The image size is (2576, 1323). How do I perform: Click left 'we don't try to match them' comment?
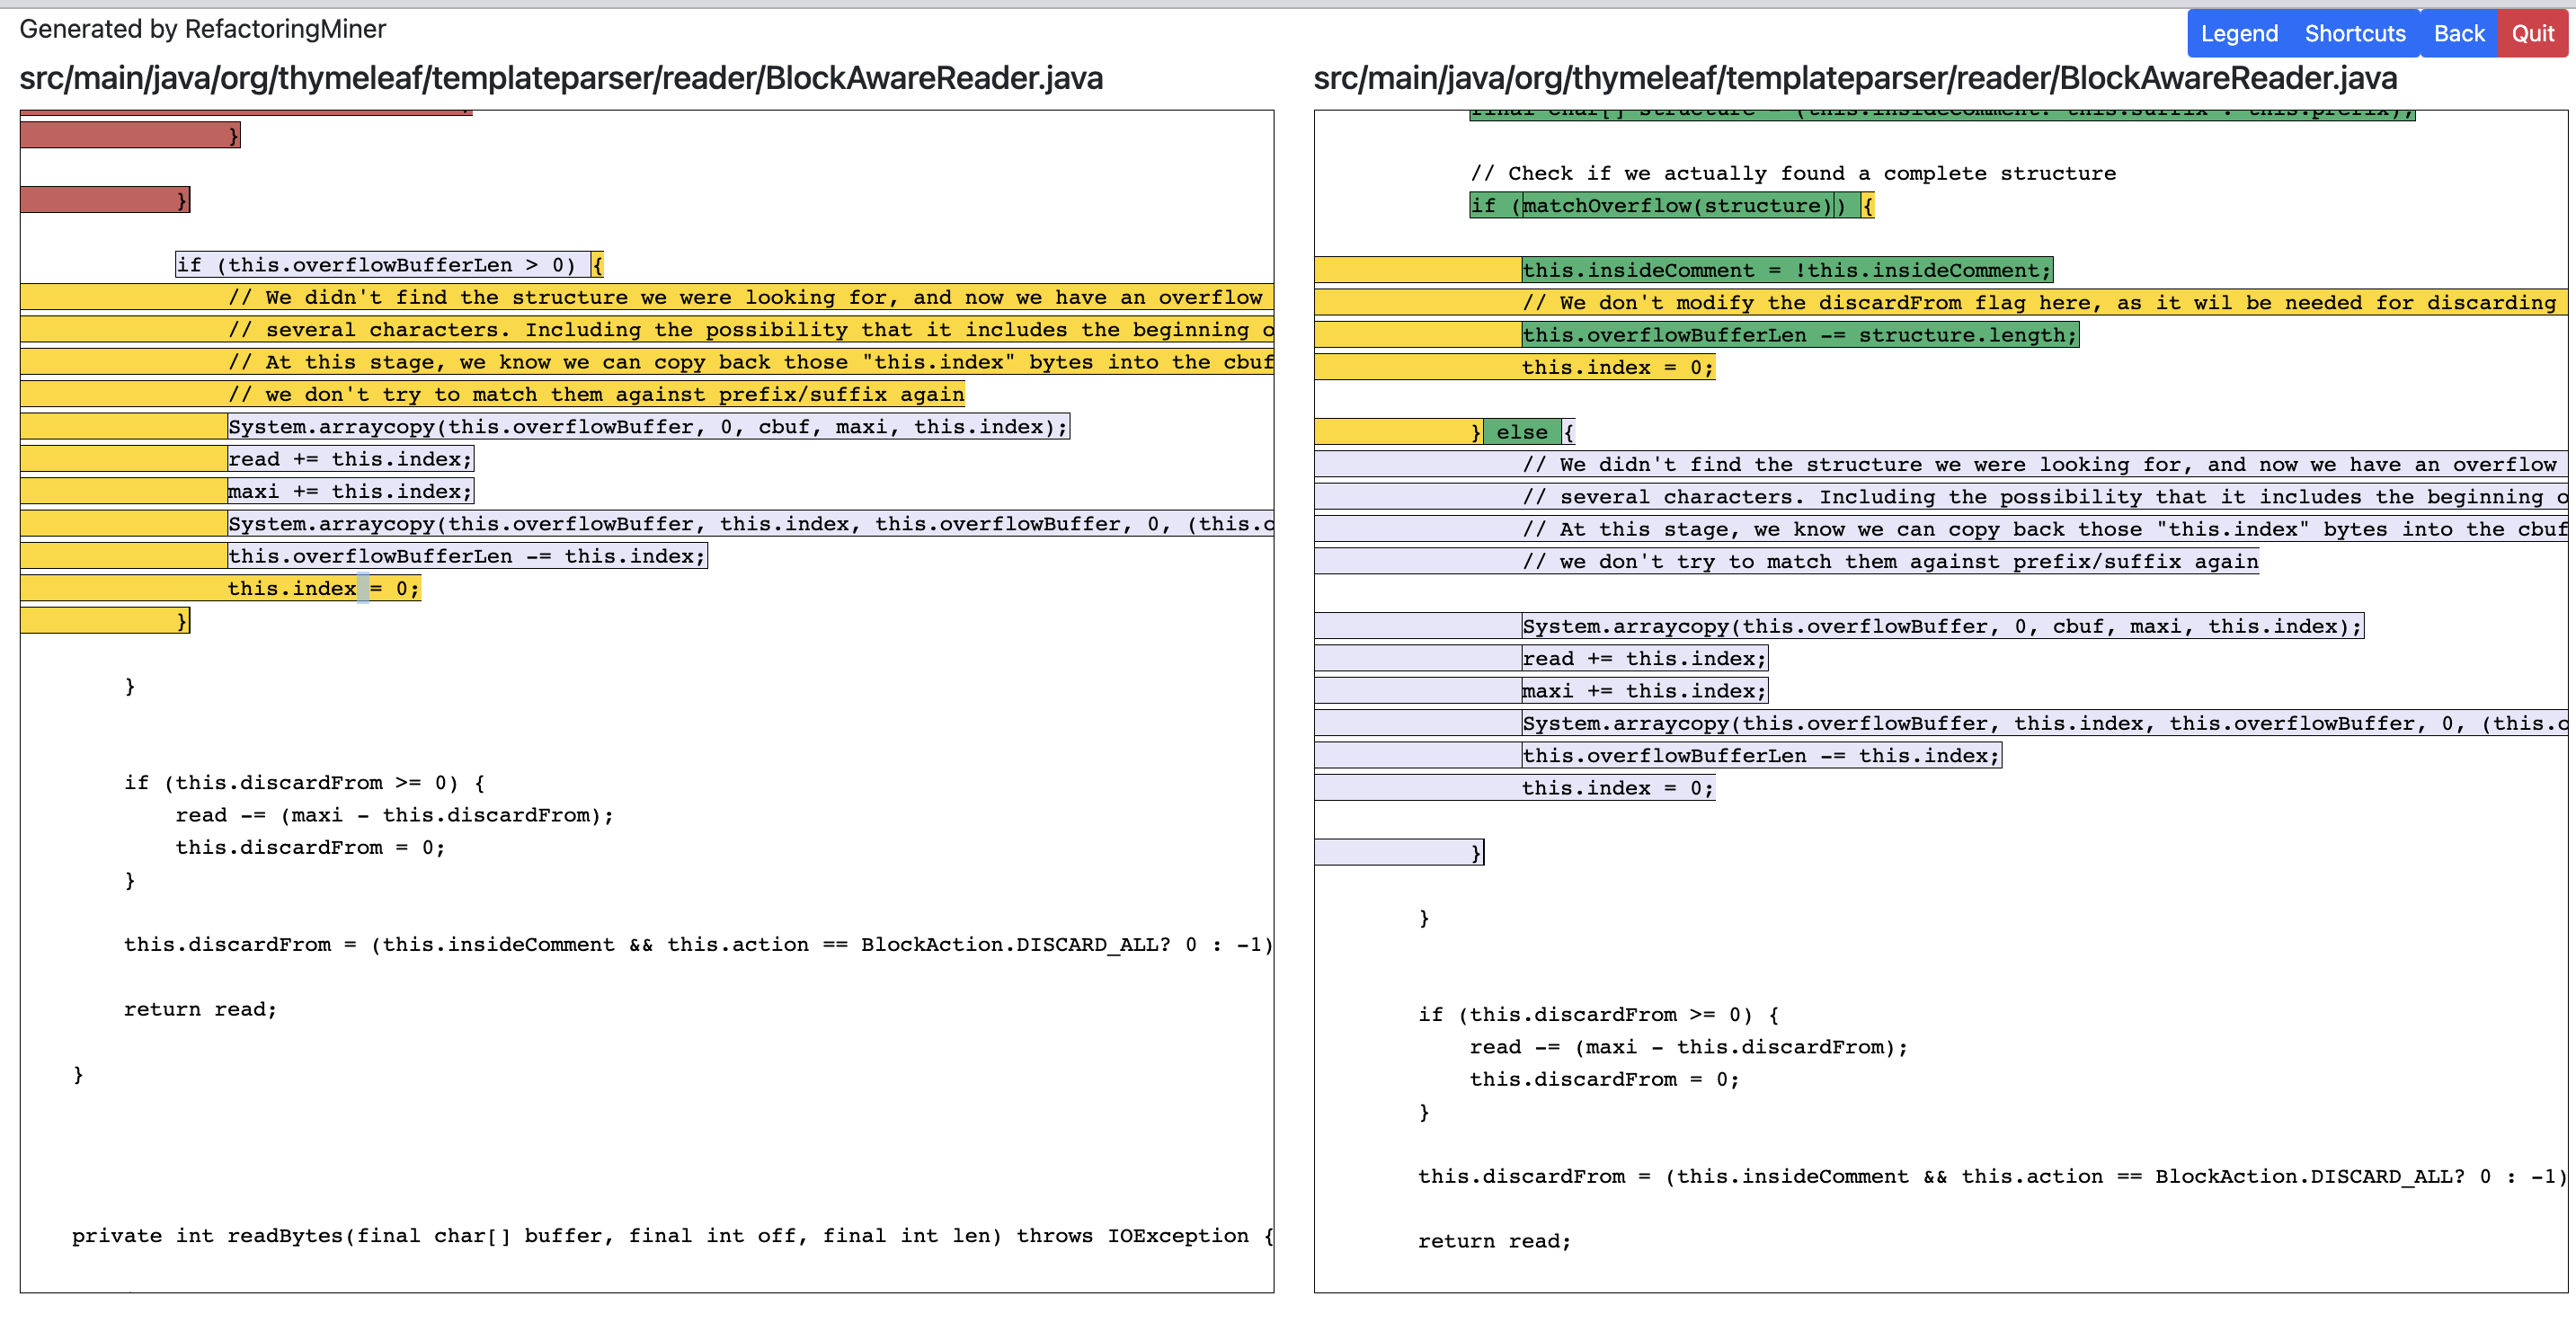596,394
